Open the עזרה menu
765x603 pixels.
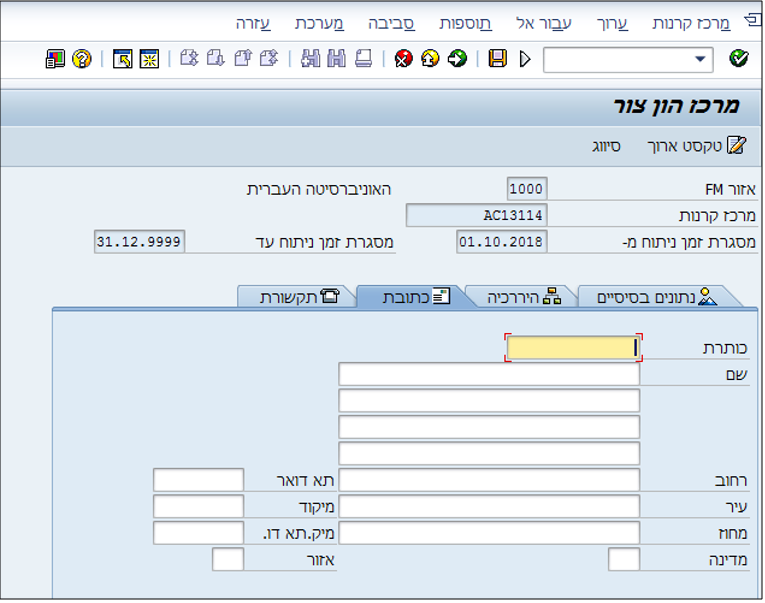pos(253,23)
